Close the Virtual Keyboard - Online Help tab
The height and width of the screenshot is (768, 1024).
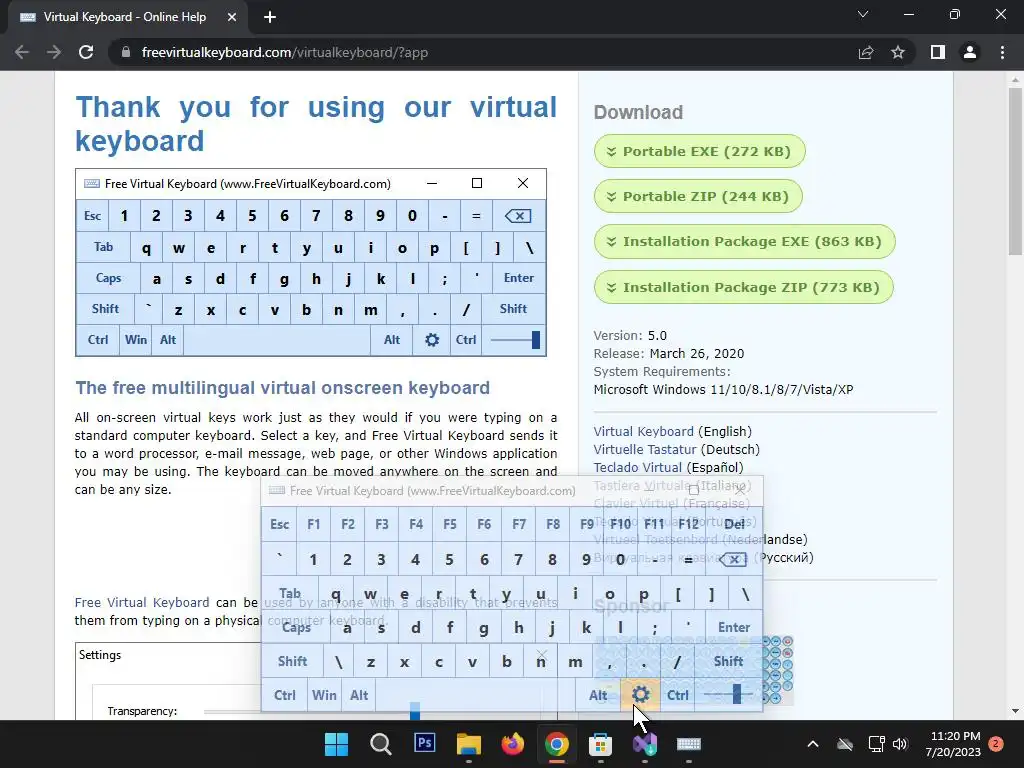tap(232, 17)
